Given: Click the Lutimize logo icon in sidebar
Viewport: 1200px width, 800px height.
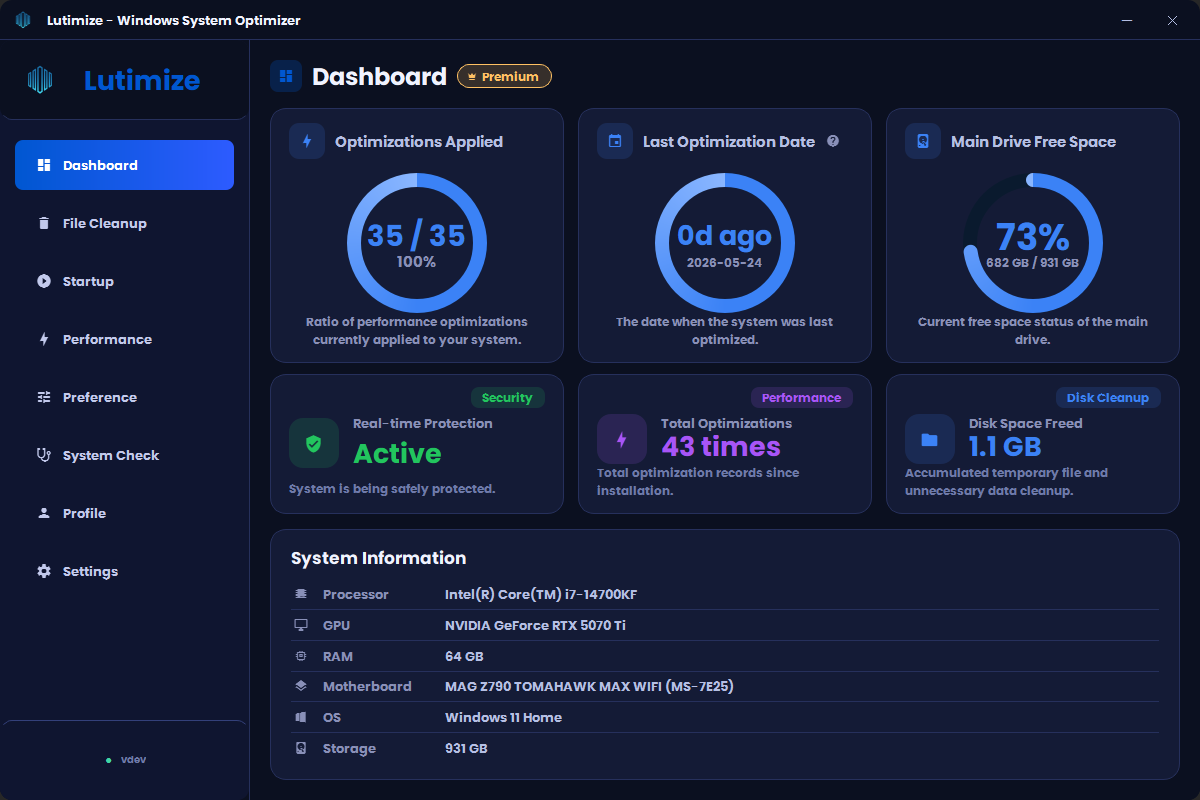Looking at the screenshot, I should [39, 80].
